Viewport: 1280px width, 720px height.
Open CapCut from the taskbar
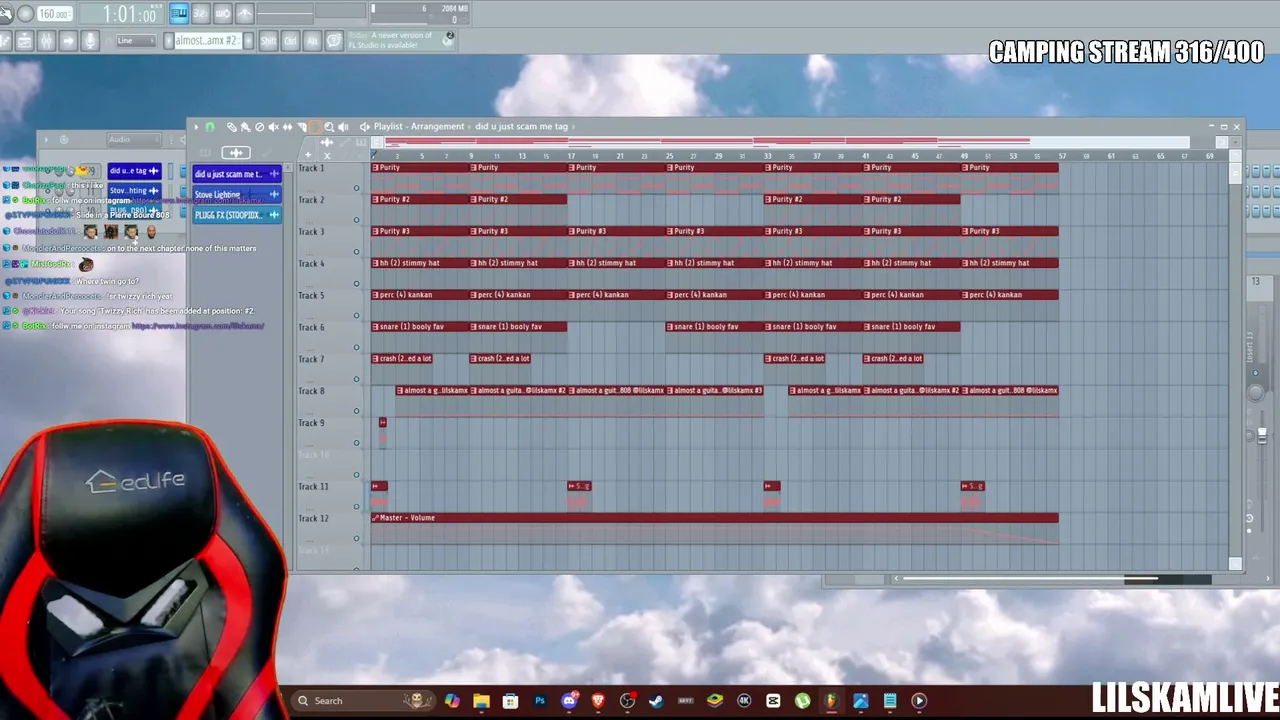tap(773, 701)
